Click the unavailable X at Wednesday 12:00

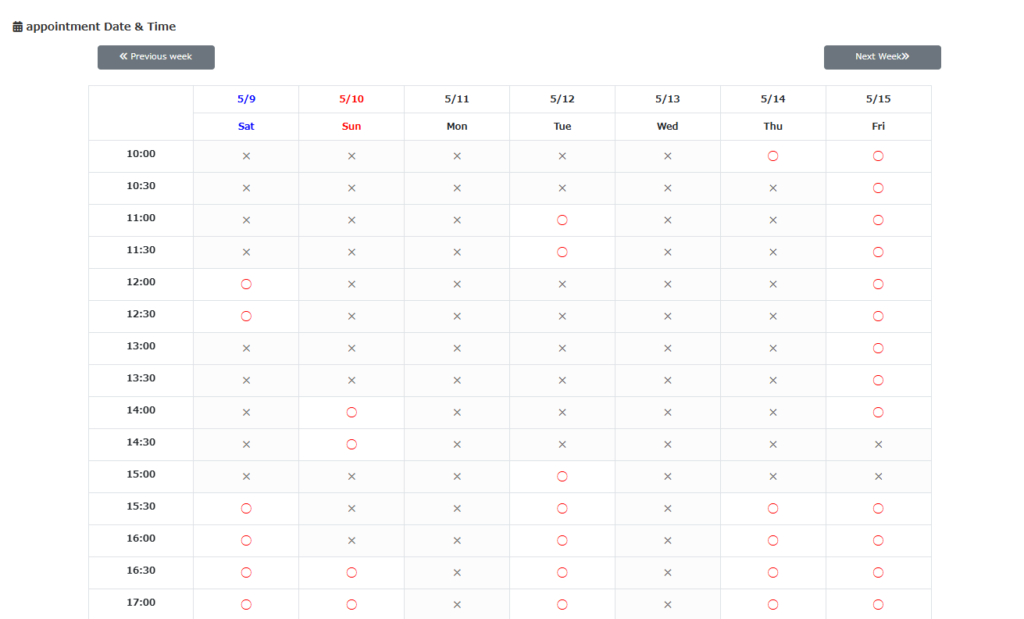[x=668, y=284]
